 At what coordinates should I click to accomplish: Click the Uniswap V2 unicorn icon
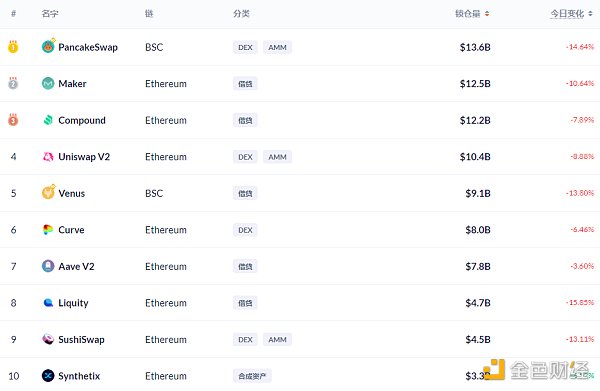(x=48, y=156)
